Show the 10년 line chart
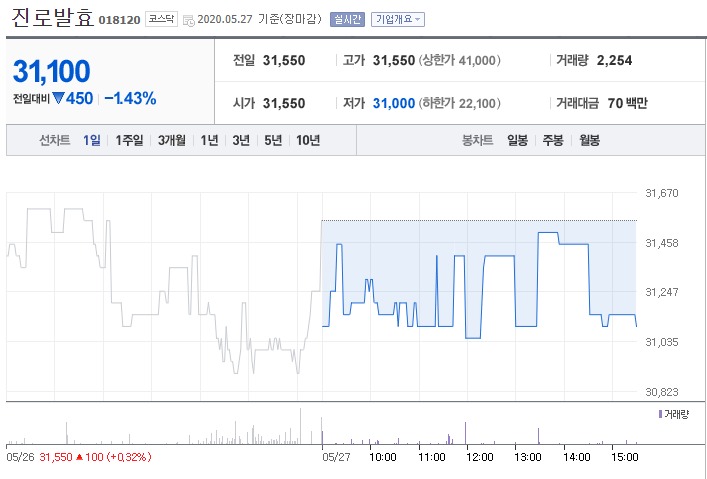 pyautogui.click(x=308, y=140)
